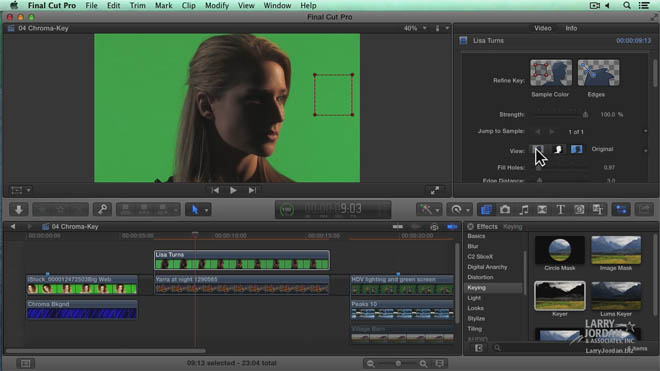660x371 pixels.
Task: Toggle solo button in timeline
Action: 434,227
